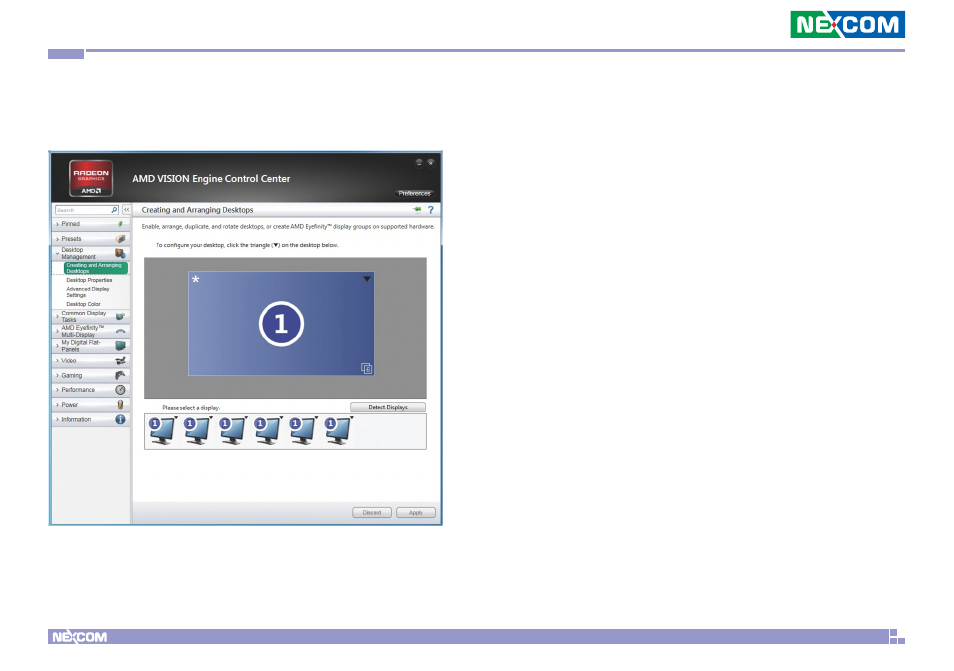Select the sixth monitor icon in the display list
The image size is (954, 671).
tap(338, 431)
